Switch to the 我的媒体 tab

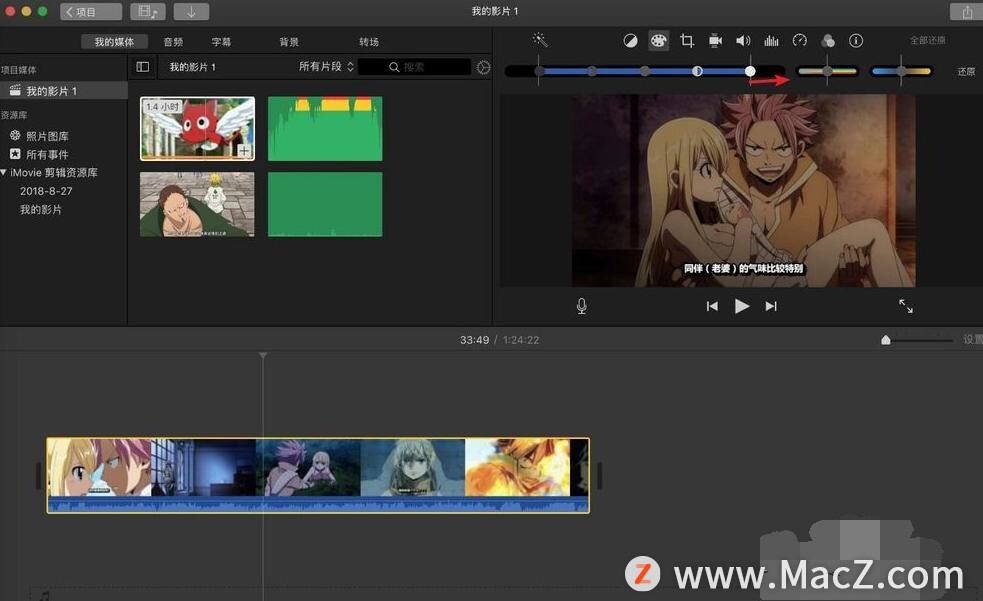[x=114, y=42]
